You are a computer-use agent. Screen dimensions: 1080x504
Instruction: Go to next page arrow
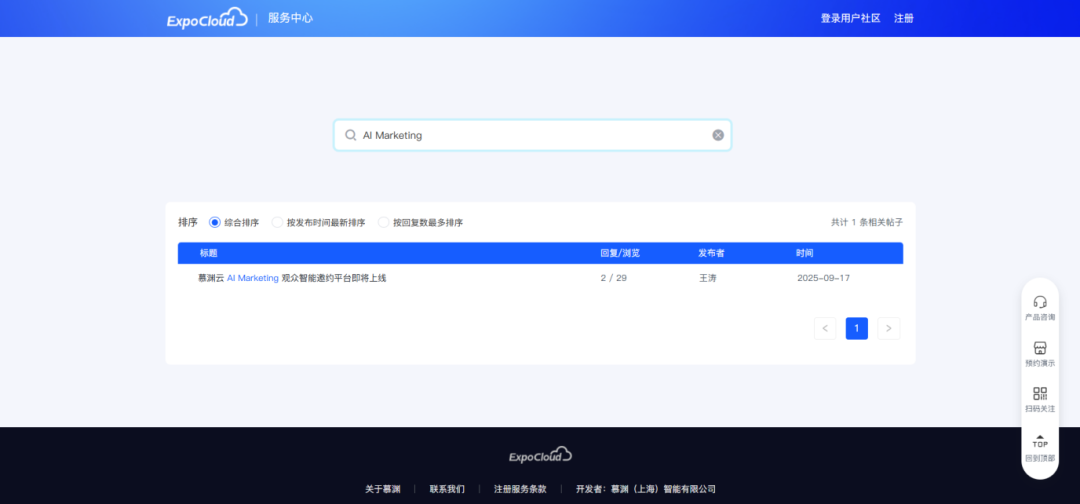click(888, 328)
